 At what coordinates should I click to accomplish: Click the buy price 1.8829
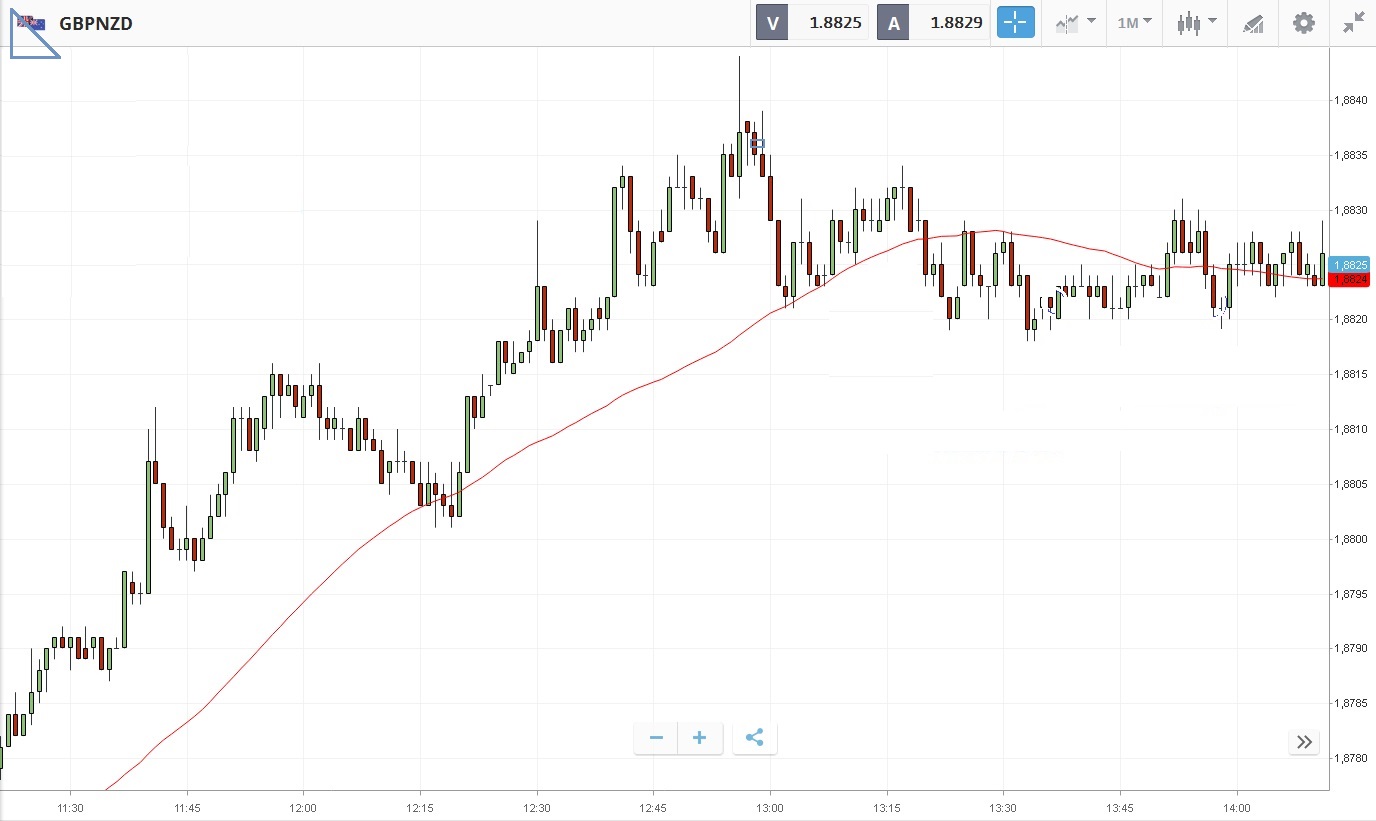tap(956, 22)
